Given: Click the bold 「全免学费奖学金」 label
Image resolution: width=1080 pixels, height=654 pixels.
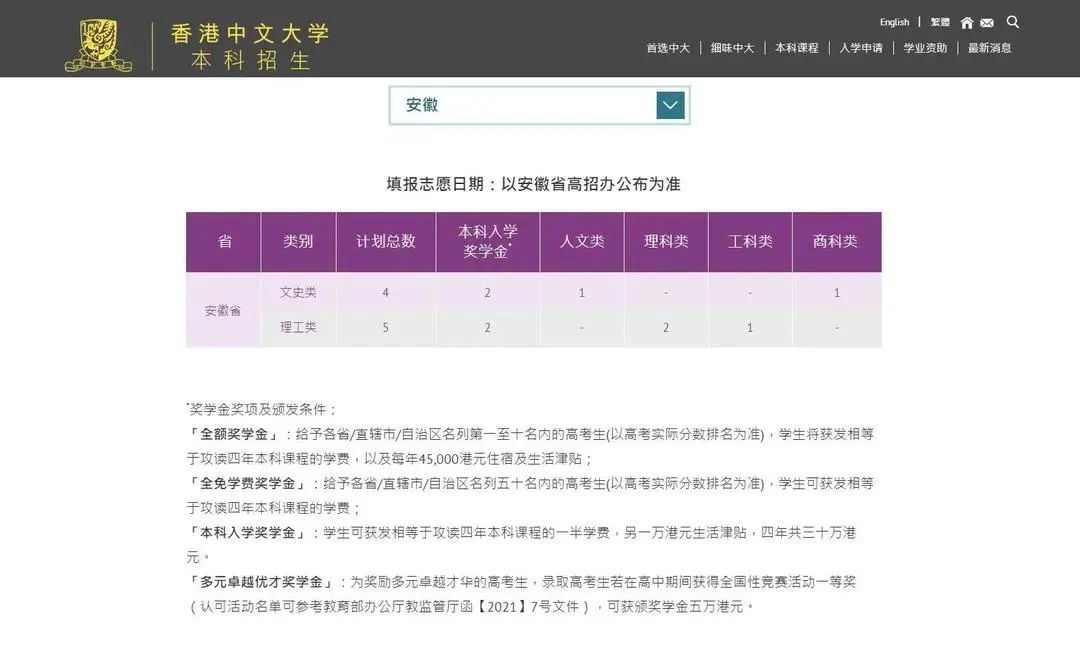Looking at the screenshot, I should (x=247, y=483).
